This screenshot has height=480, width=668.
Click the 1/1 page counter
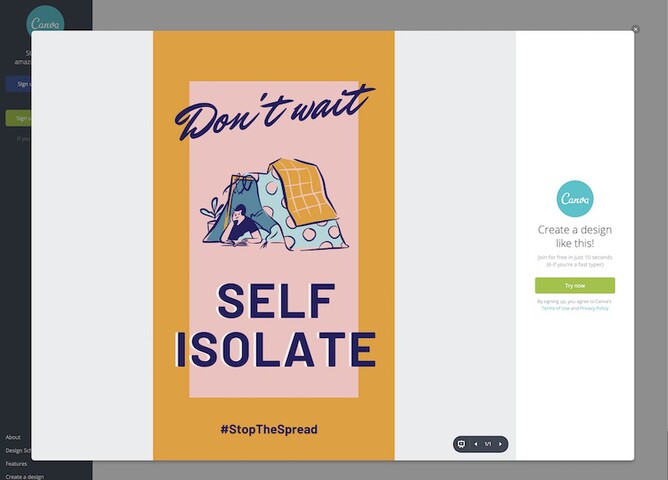click(488, 444)
